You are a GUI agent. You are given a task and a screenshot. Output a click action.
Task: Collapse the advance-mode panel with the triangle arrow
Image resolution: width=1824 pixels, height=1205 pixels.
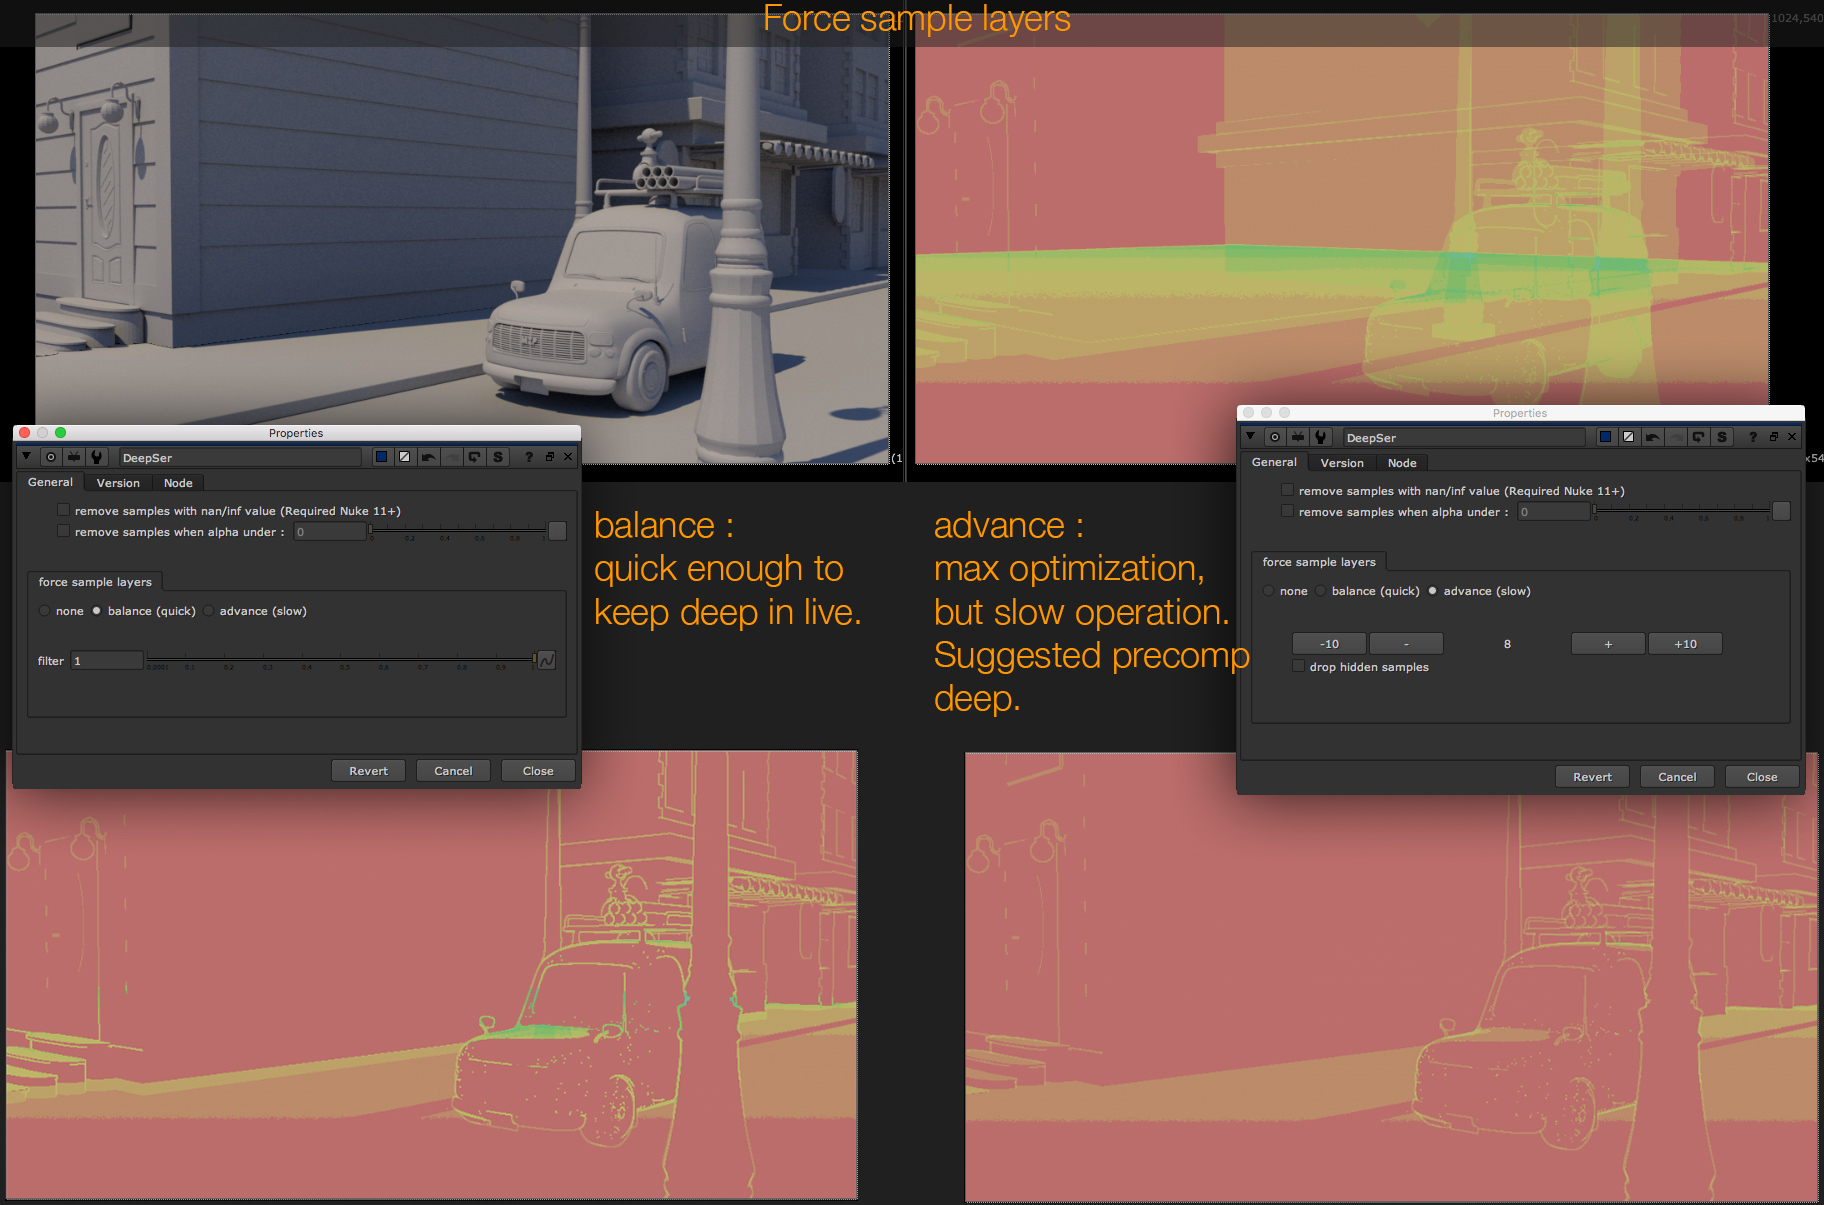(x=1250, y=437)
